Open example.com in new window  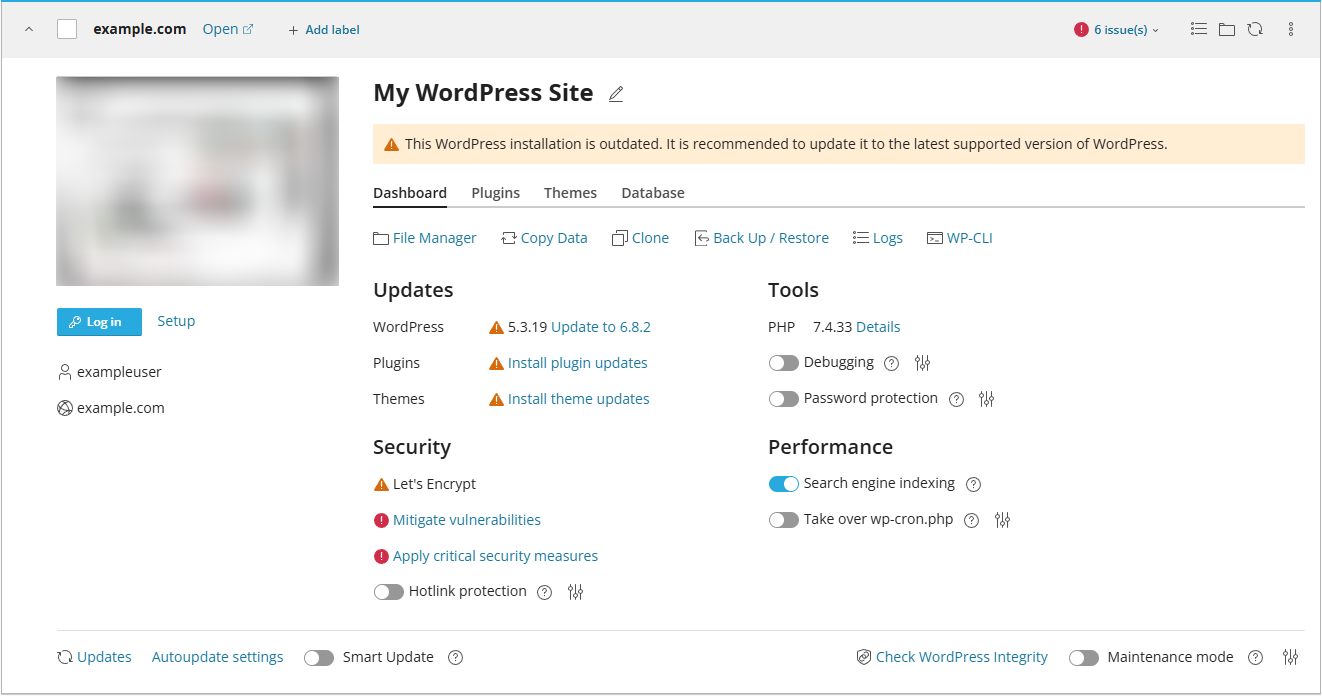coord(228,29)
